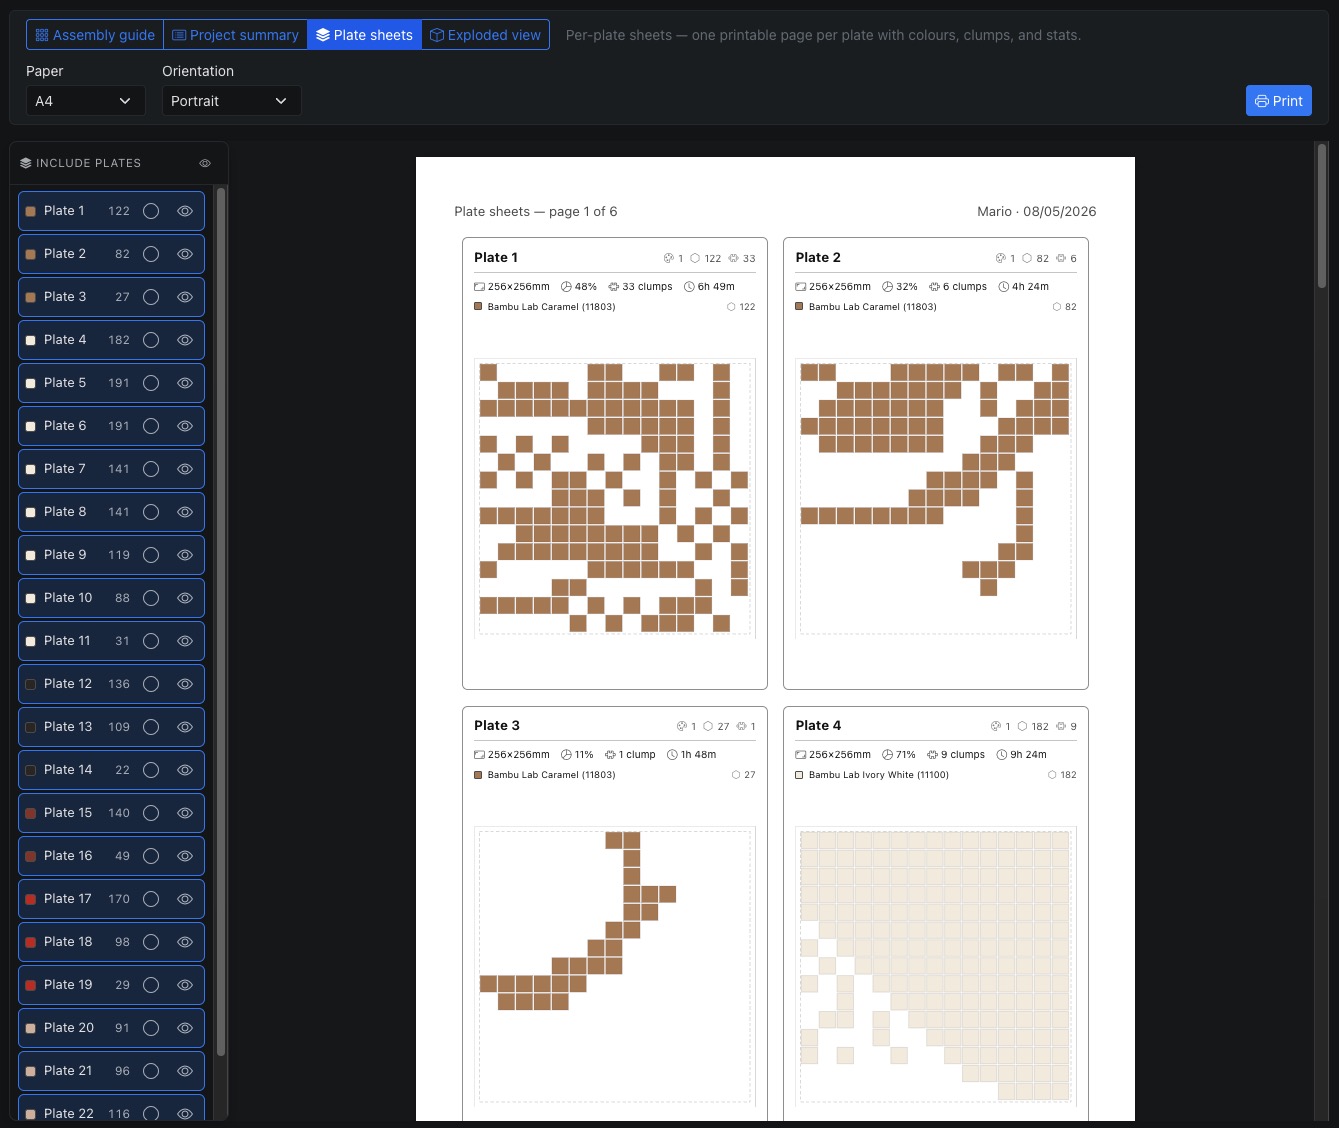Toggle the eye icon for Plate 5

[x=185, y=383]
